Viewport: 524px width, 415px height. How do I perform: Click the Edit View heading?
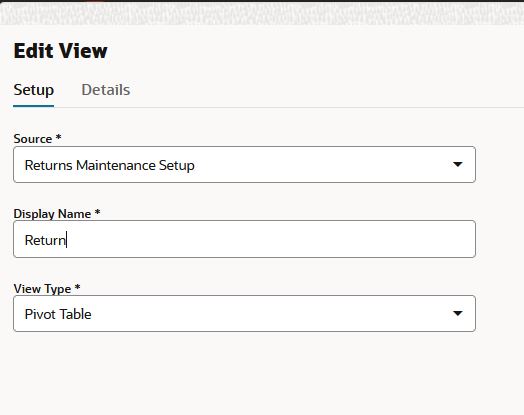click(60, 51)
